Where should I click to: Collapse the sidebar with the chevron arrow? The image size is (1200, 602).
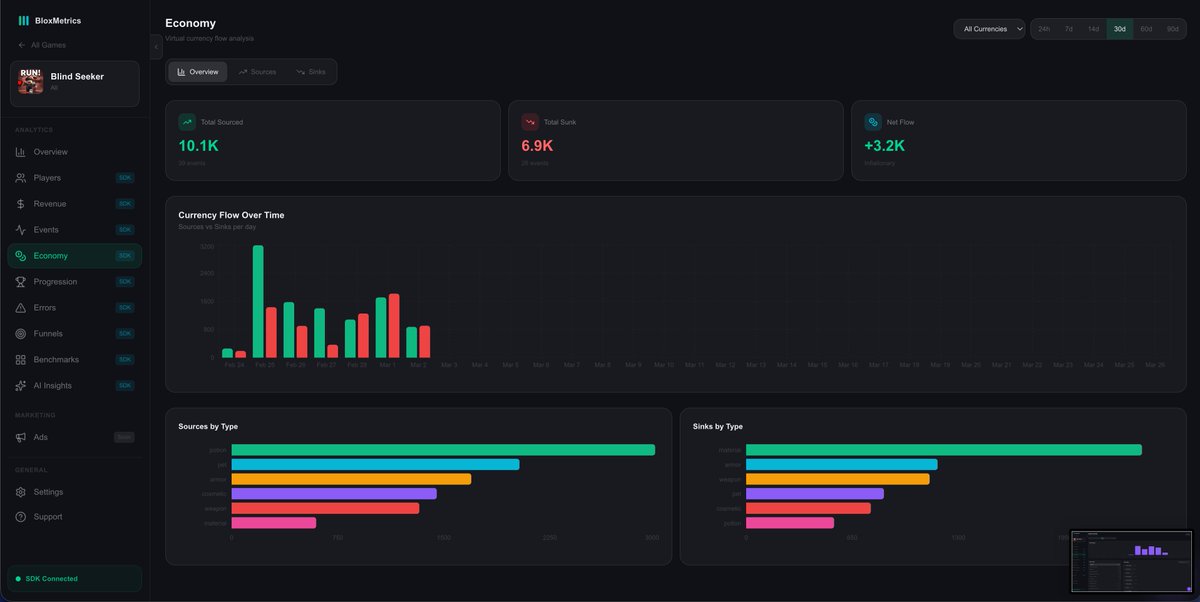[x=155, y=45]
